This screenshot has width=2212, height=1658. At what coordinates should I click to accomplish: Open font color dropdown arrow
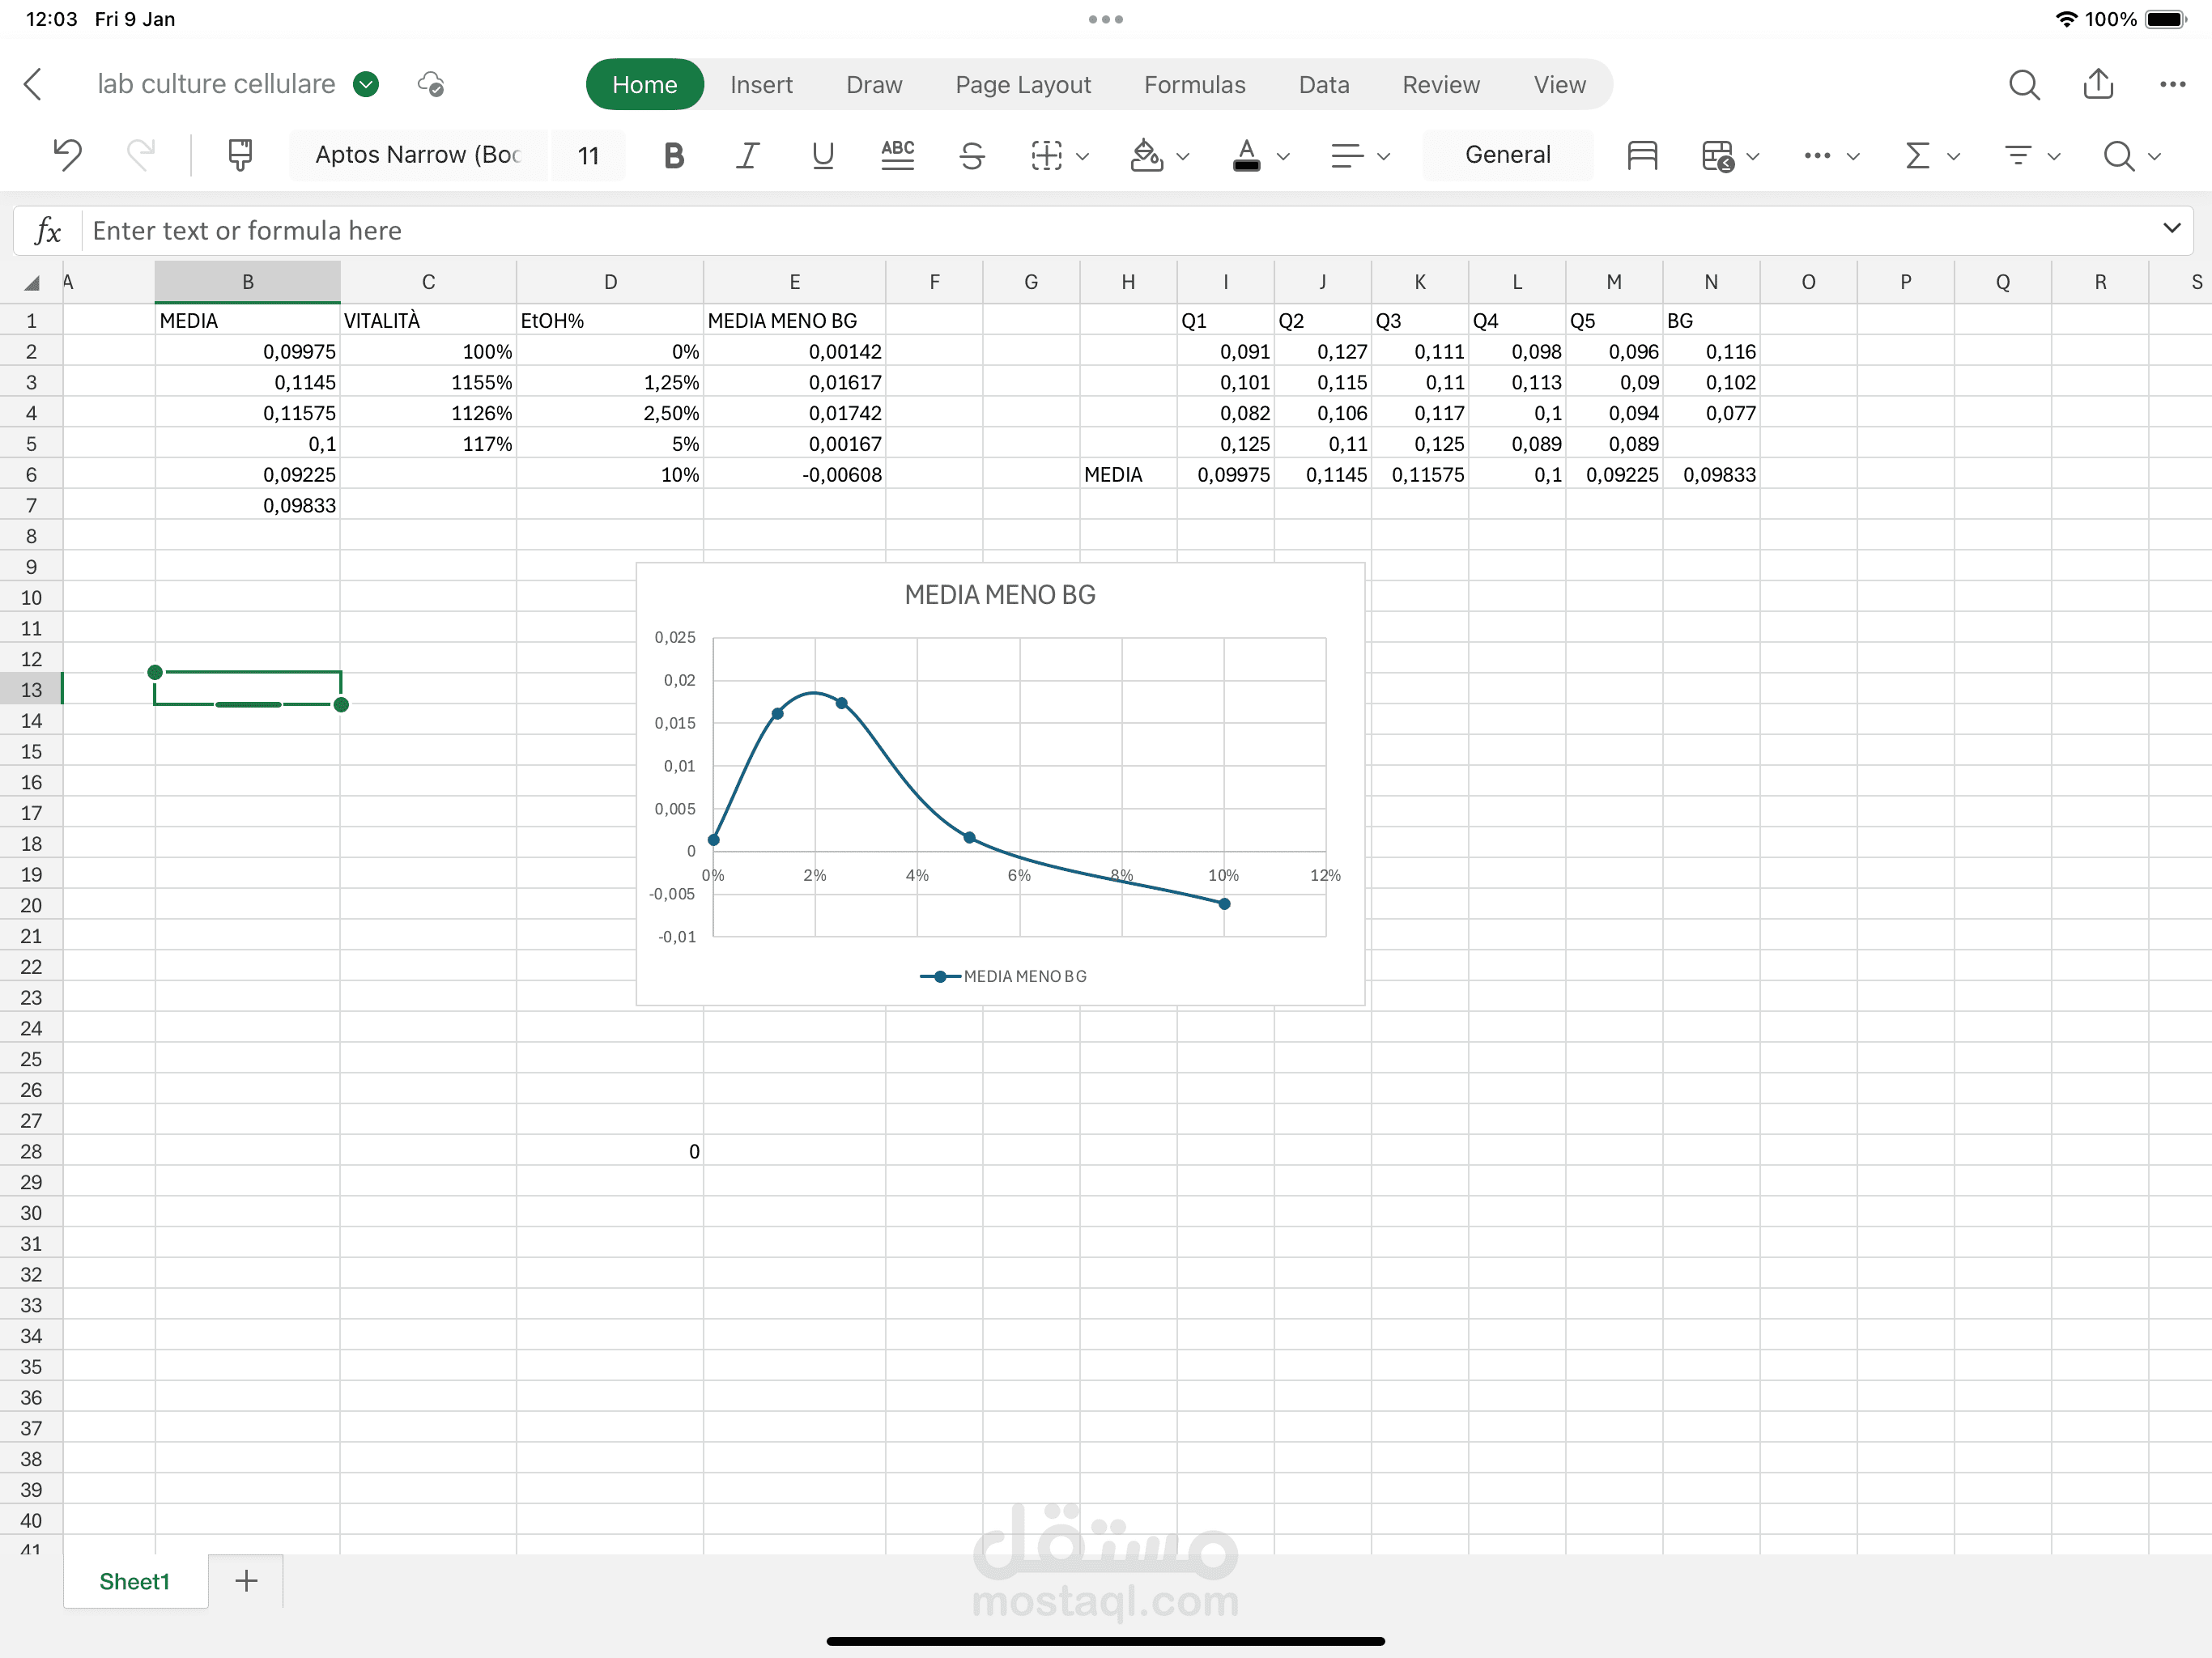(1283, 156)
